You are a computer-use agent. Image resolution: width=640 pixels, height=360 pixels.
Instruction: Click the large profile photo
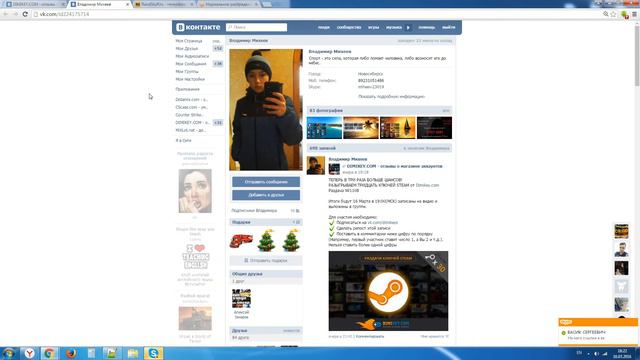(x=266, y=109)
